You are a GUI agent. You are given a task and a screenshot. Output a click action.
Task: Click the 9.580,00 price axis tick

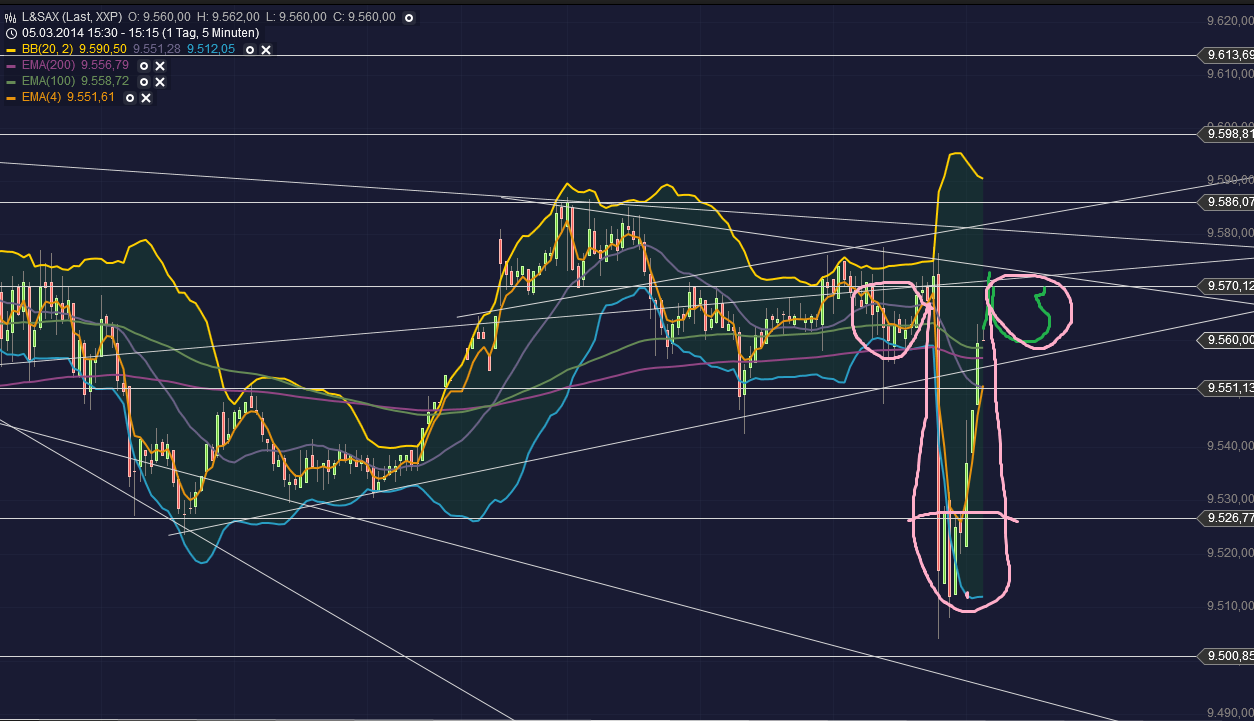1230,233
